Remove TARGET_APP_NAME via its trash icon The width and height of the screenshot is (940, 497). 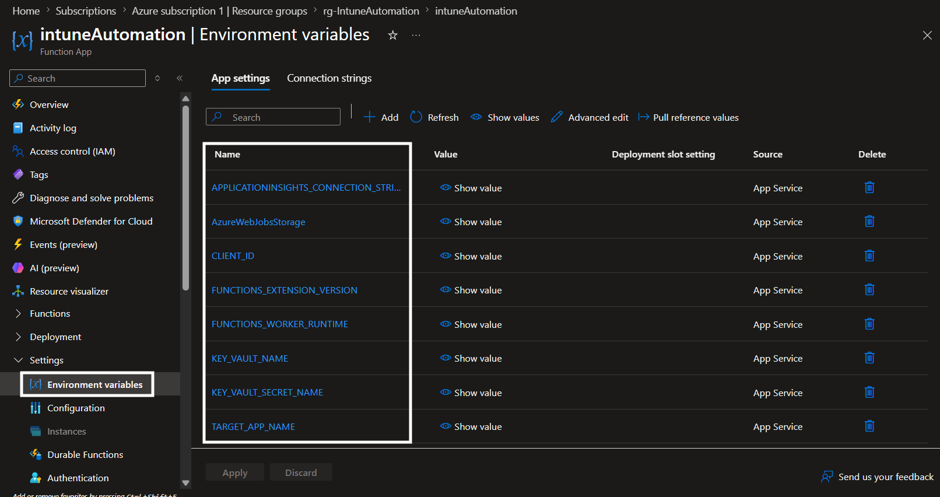coord(869,426)
